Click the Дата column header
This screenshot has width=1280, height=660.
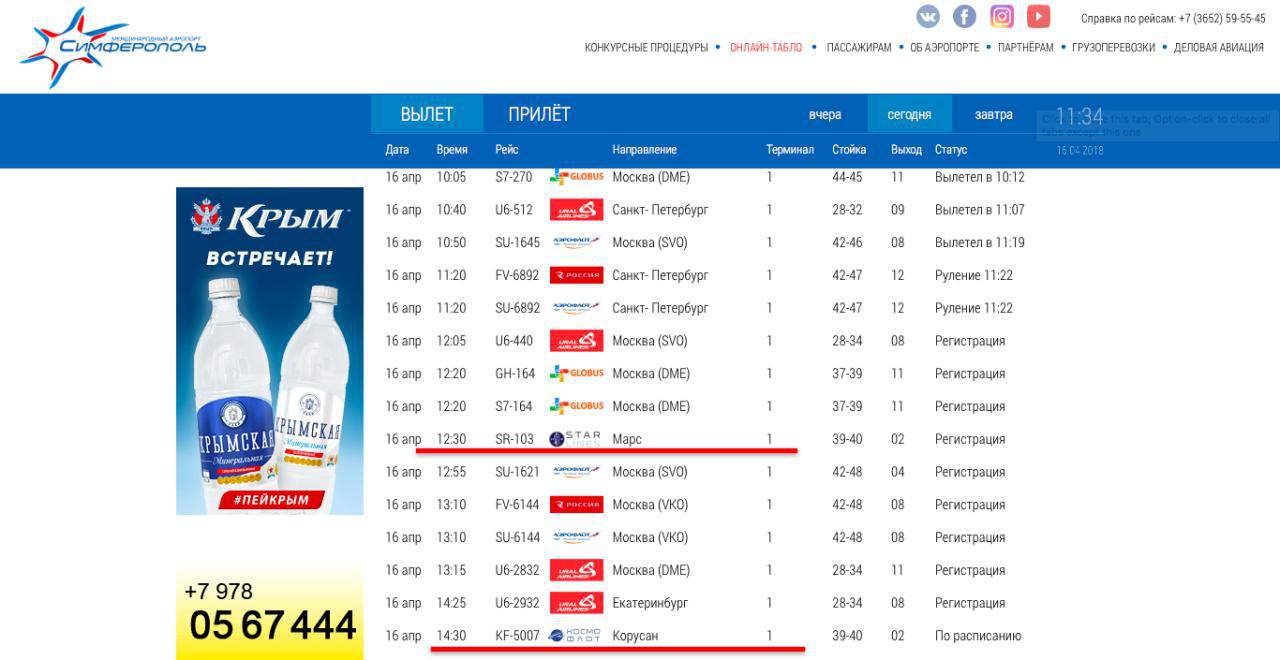click(x=397, y=150)
